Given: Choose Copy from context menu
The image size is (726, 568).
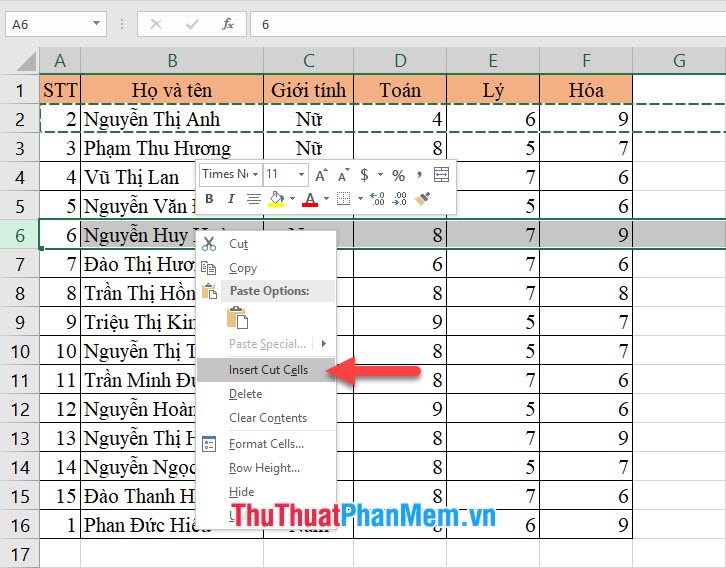Looking at the screenshot, I should (x=266, y=268).
